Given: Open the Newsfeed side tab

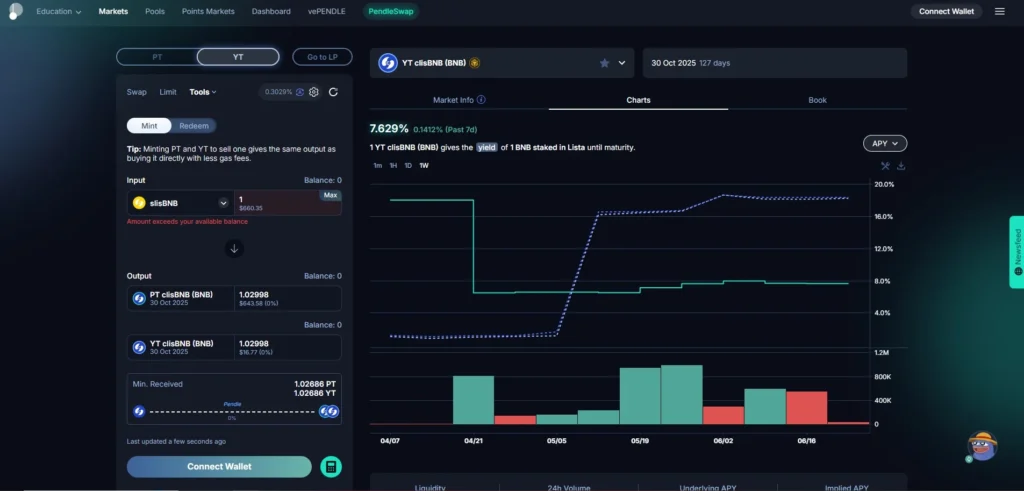Looking at the screenshot, I should [1016, 252].
